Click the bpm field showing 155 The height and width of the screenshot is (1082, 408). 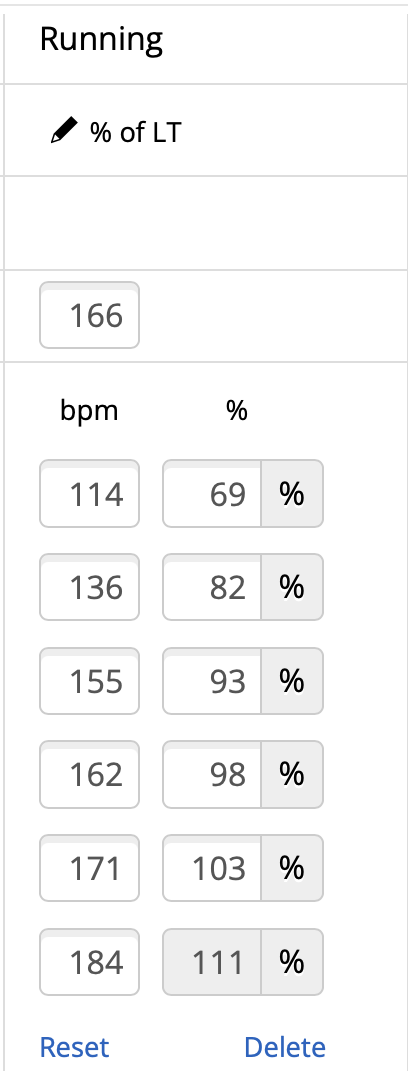pyautogui.click(x=90, y=681)
